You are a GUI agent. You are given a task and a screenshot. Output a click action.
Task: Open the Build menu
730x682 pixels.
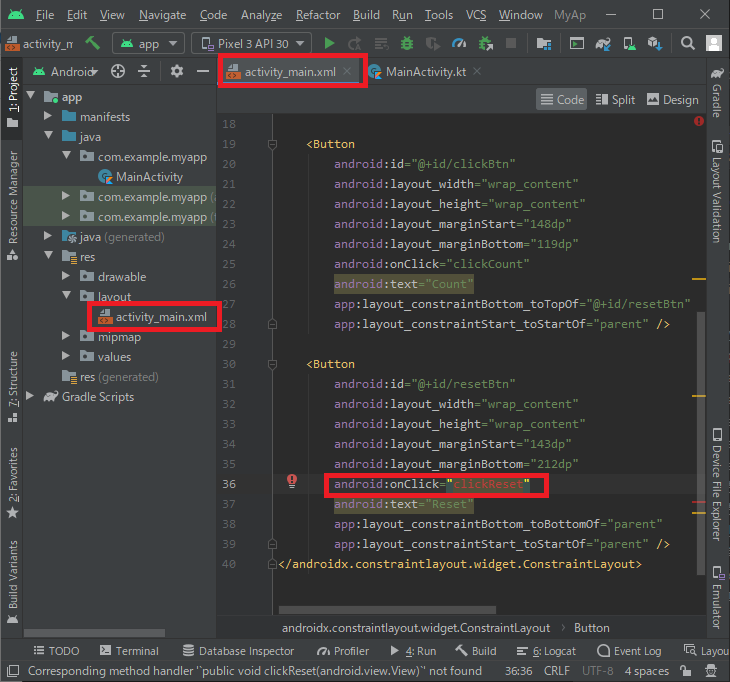[x=366, y=15]
